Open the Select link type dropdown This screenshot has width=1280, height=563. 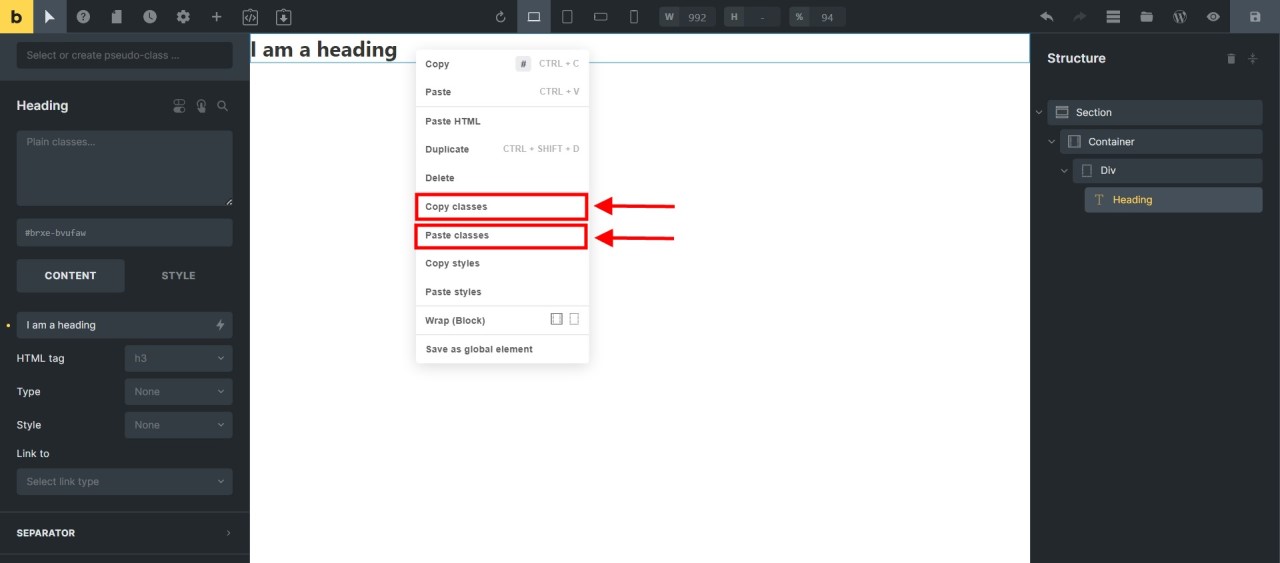124,482
